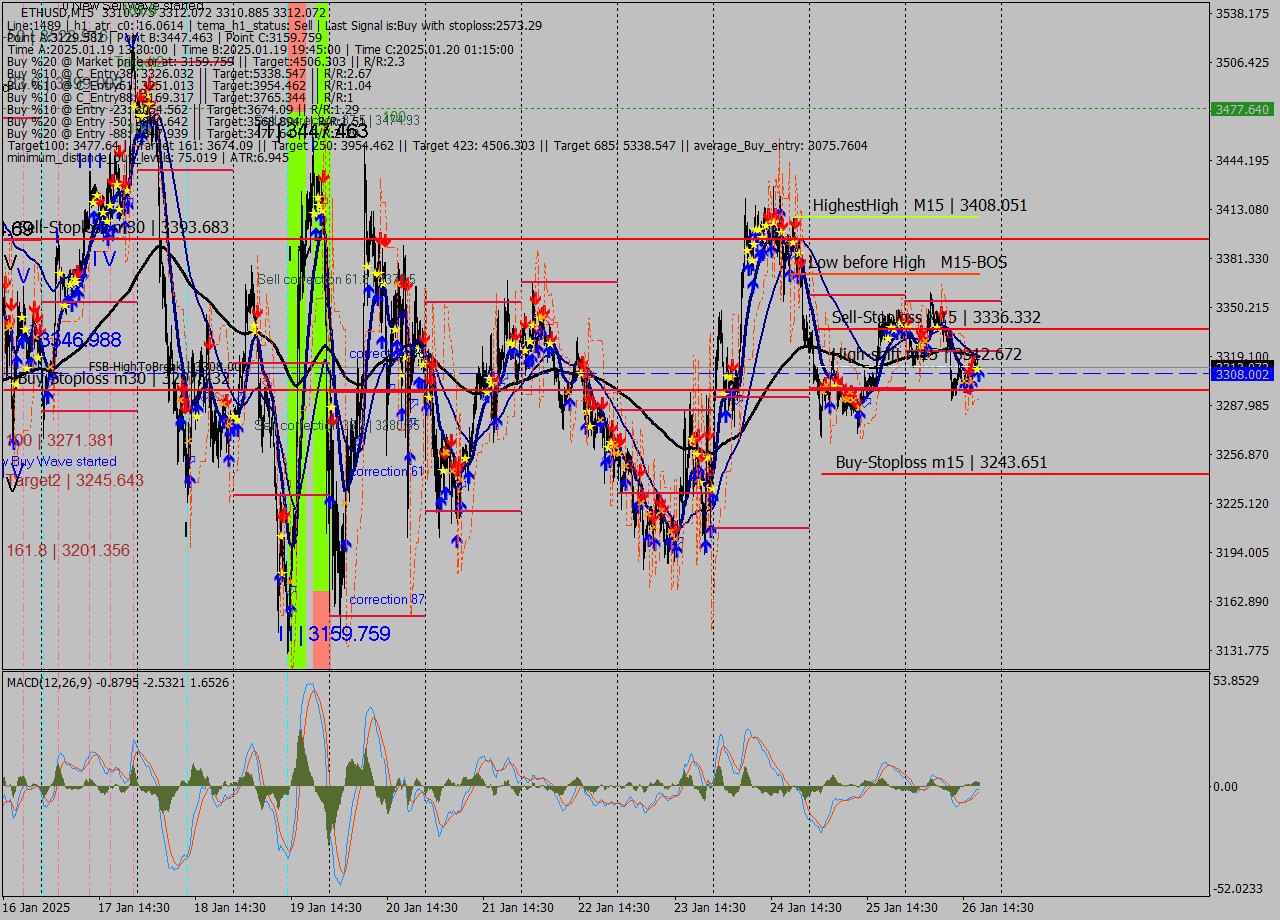Click the 53.8529 MACD scale value
Image resolution: width=1280 pixels, height=920 pixels.
[1236, 680]
